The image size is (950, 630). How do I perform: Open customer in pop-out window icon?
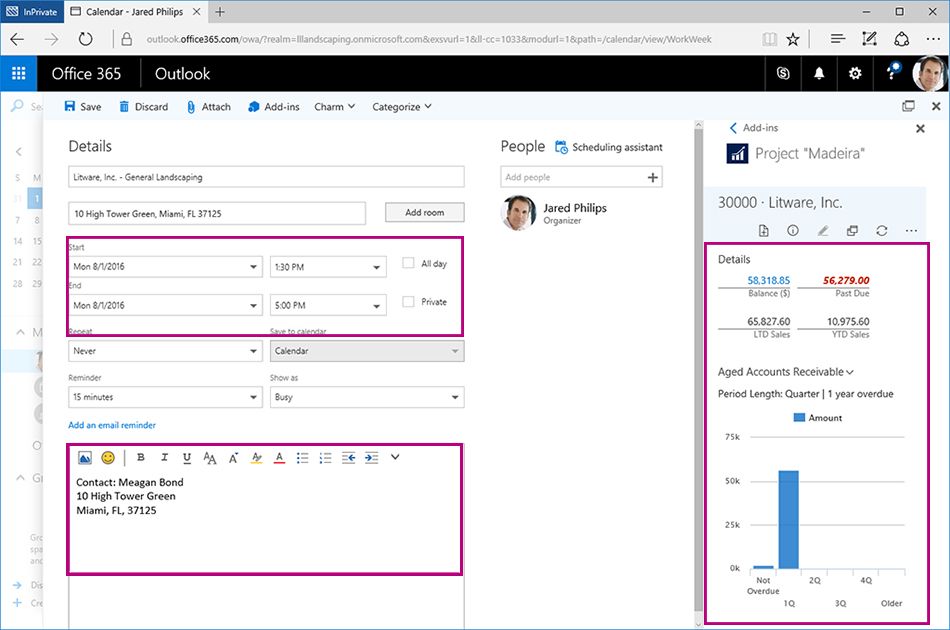tap(852, 231)
